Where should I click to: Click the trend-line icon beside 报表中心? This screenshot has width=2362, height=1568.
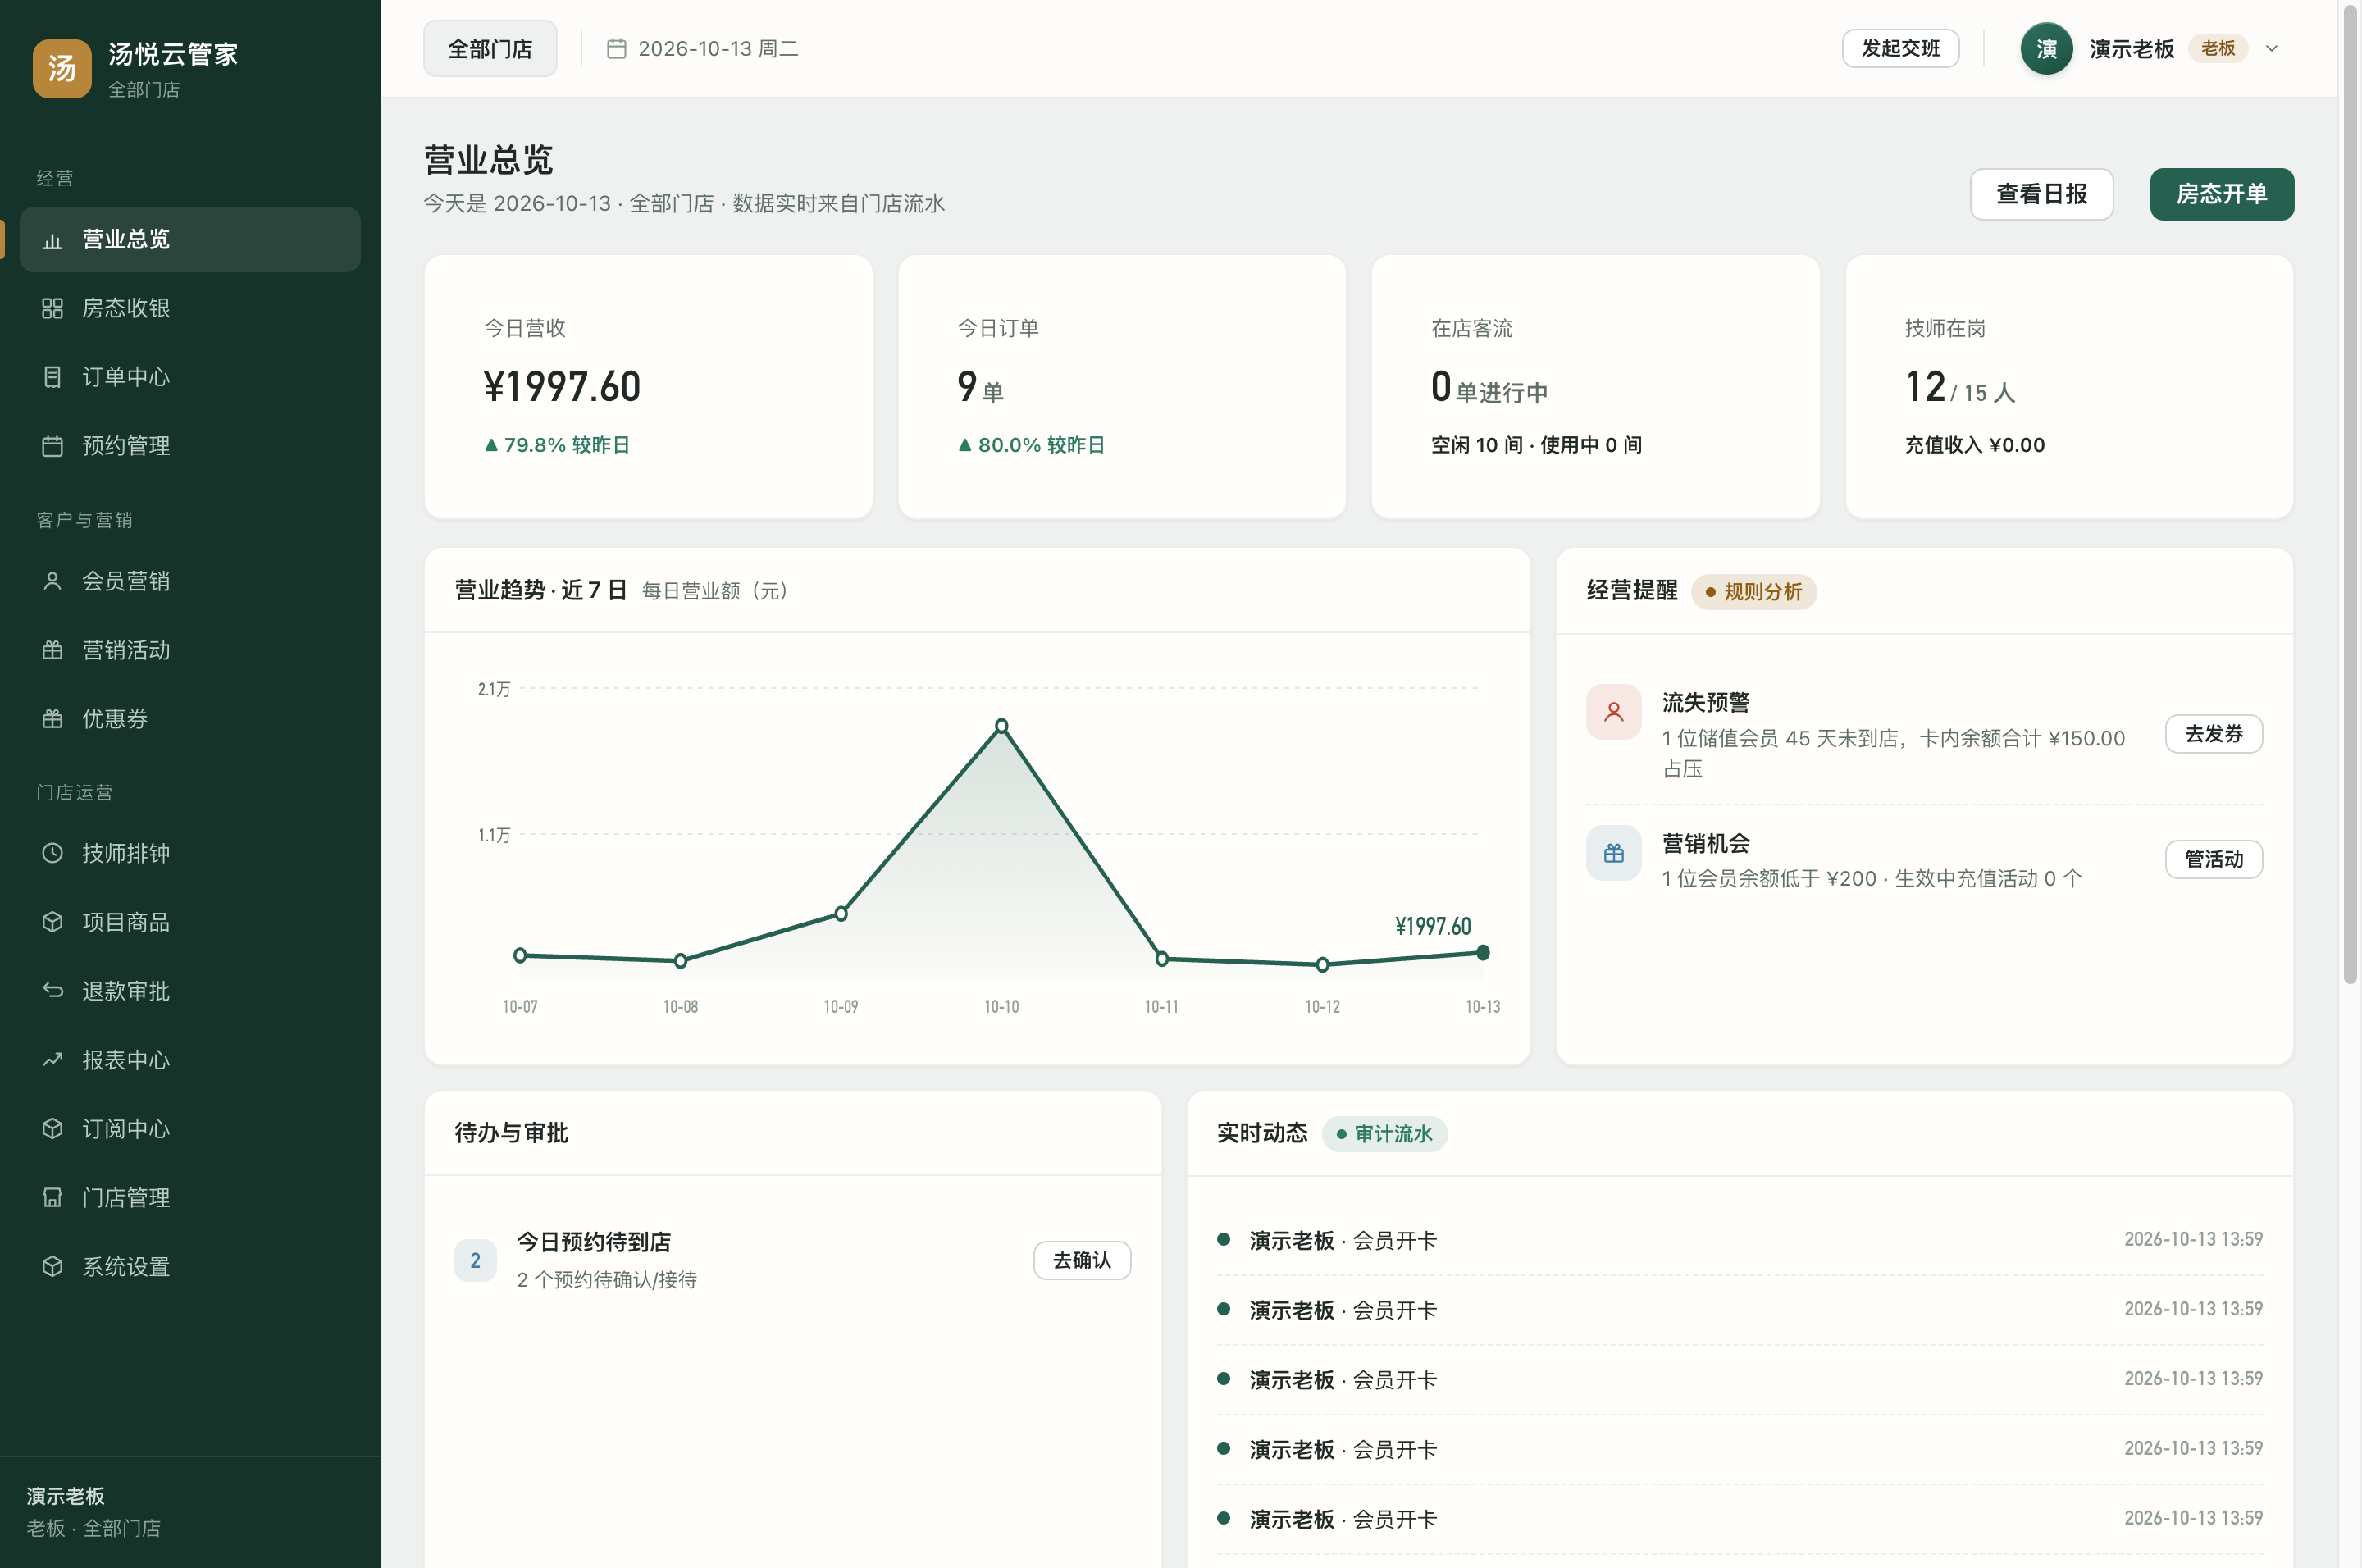click(52, 1060)
